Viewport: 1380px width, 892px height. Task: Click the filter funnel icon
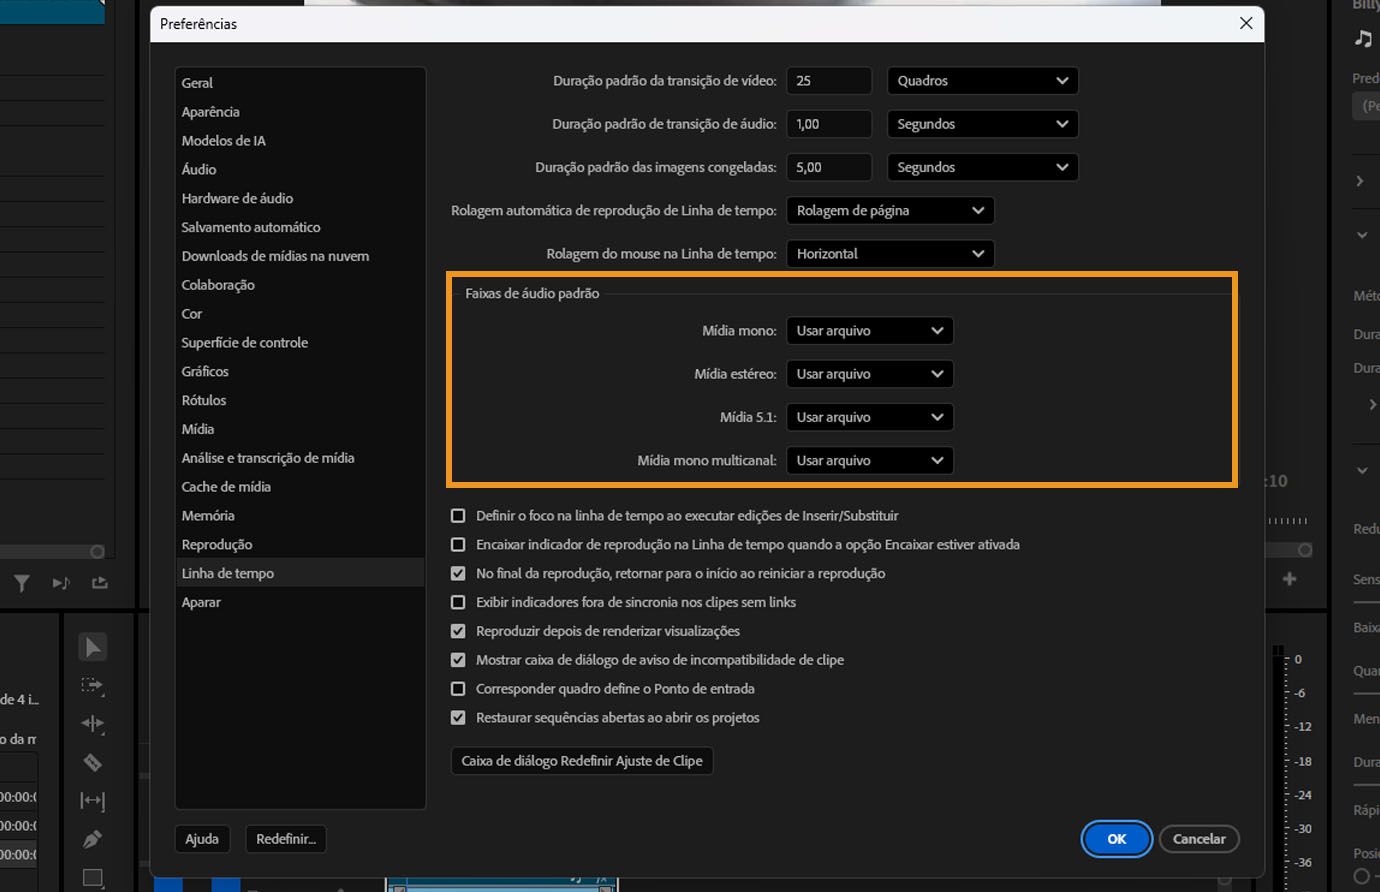point(21,583)
